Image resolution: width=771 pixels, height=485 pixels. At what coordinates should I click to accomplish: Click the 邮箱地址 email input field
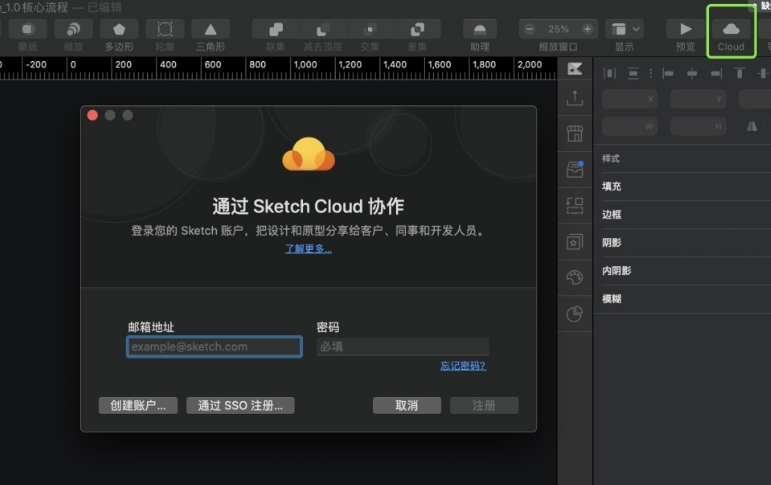coord(214,347)
